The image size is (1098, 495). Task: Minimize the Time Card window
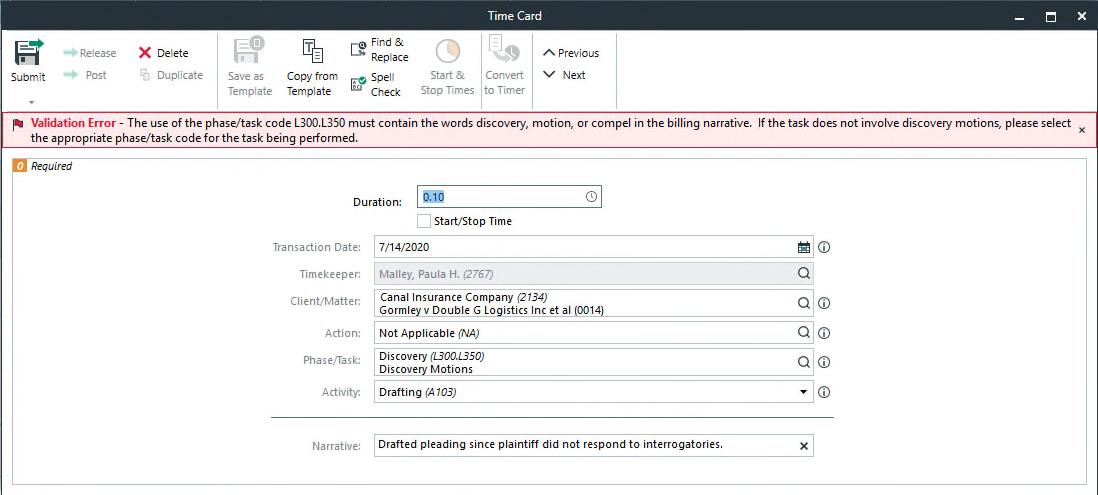[x=1019, y=16]
